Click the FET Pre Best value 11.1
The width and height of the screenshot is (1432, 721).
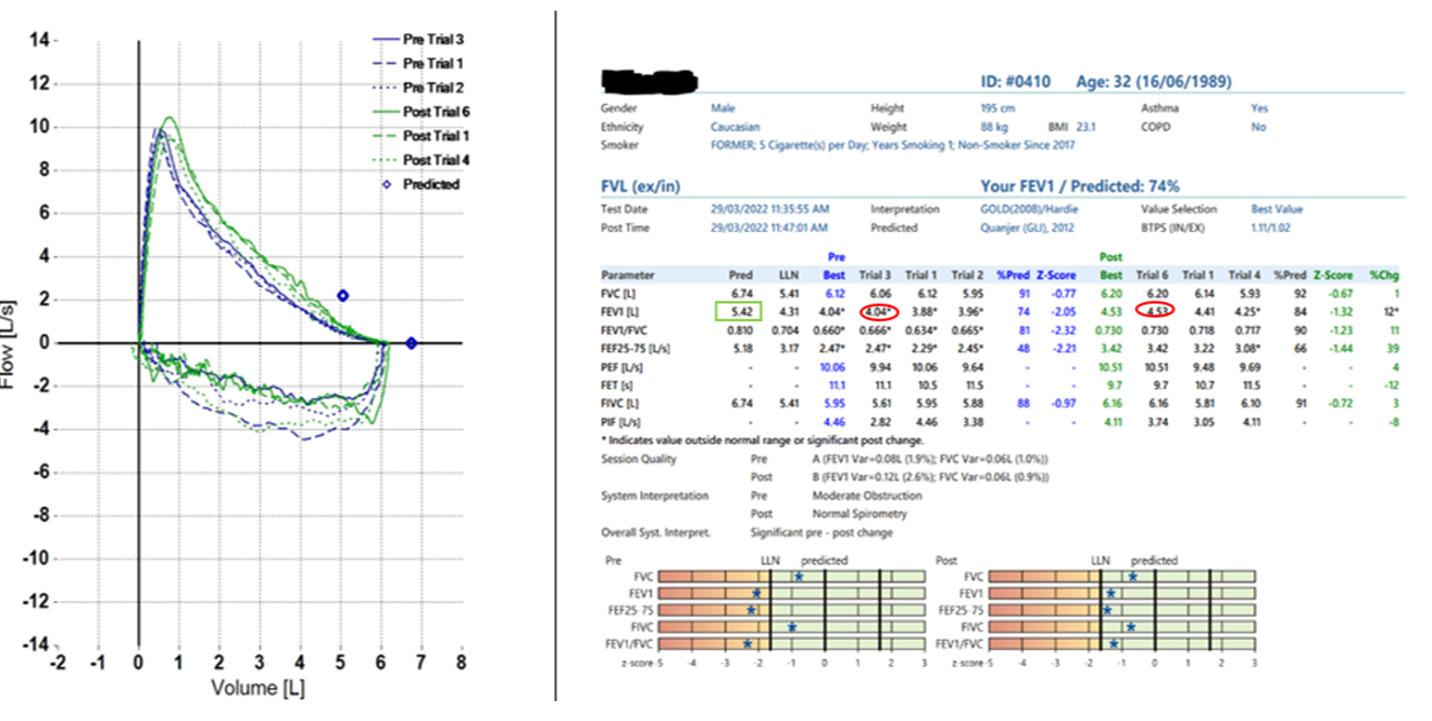(836, 384)
